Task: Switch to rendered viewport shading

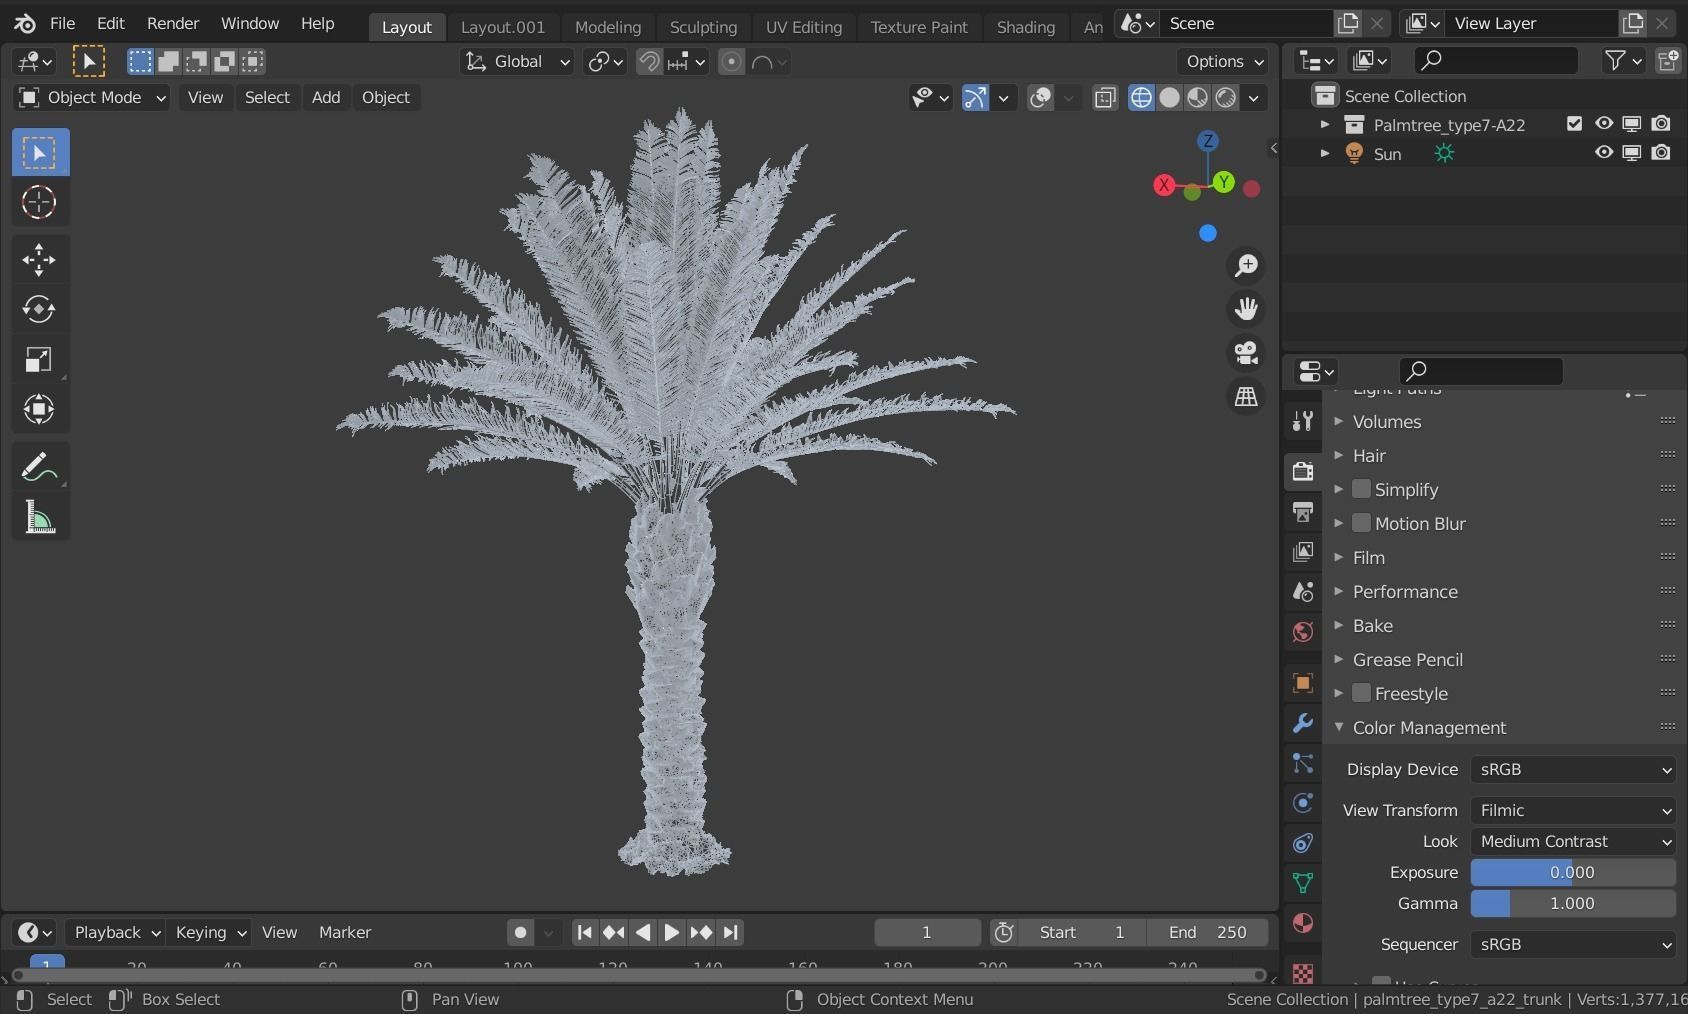Action: tap(1225, 97)
